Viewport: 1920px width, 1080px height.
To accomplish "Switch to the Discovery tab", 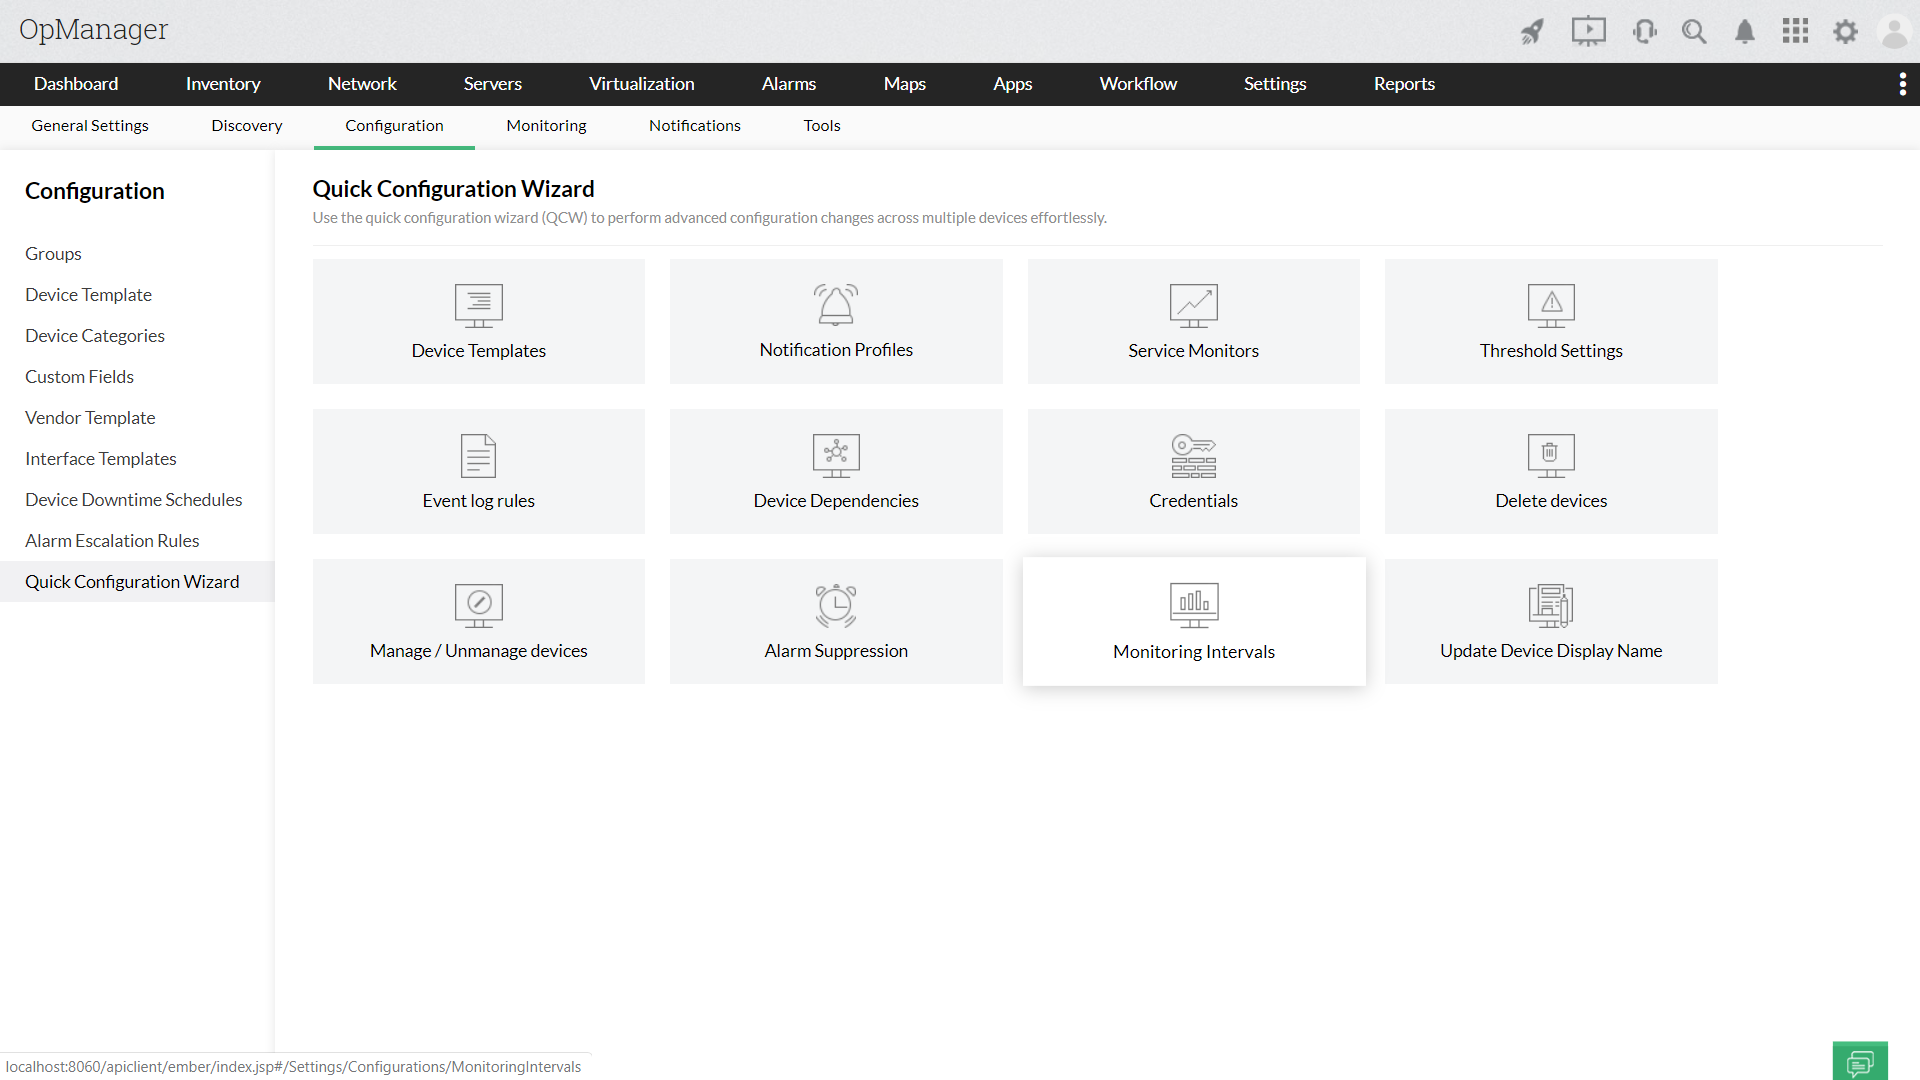I will [247, 126].
